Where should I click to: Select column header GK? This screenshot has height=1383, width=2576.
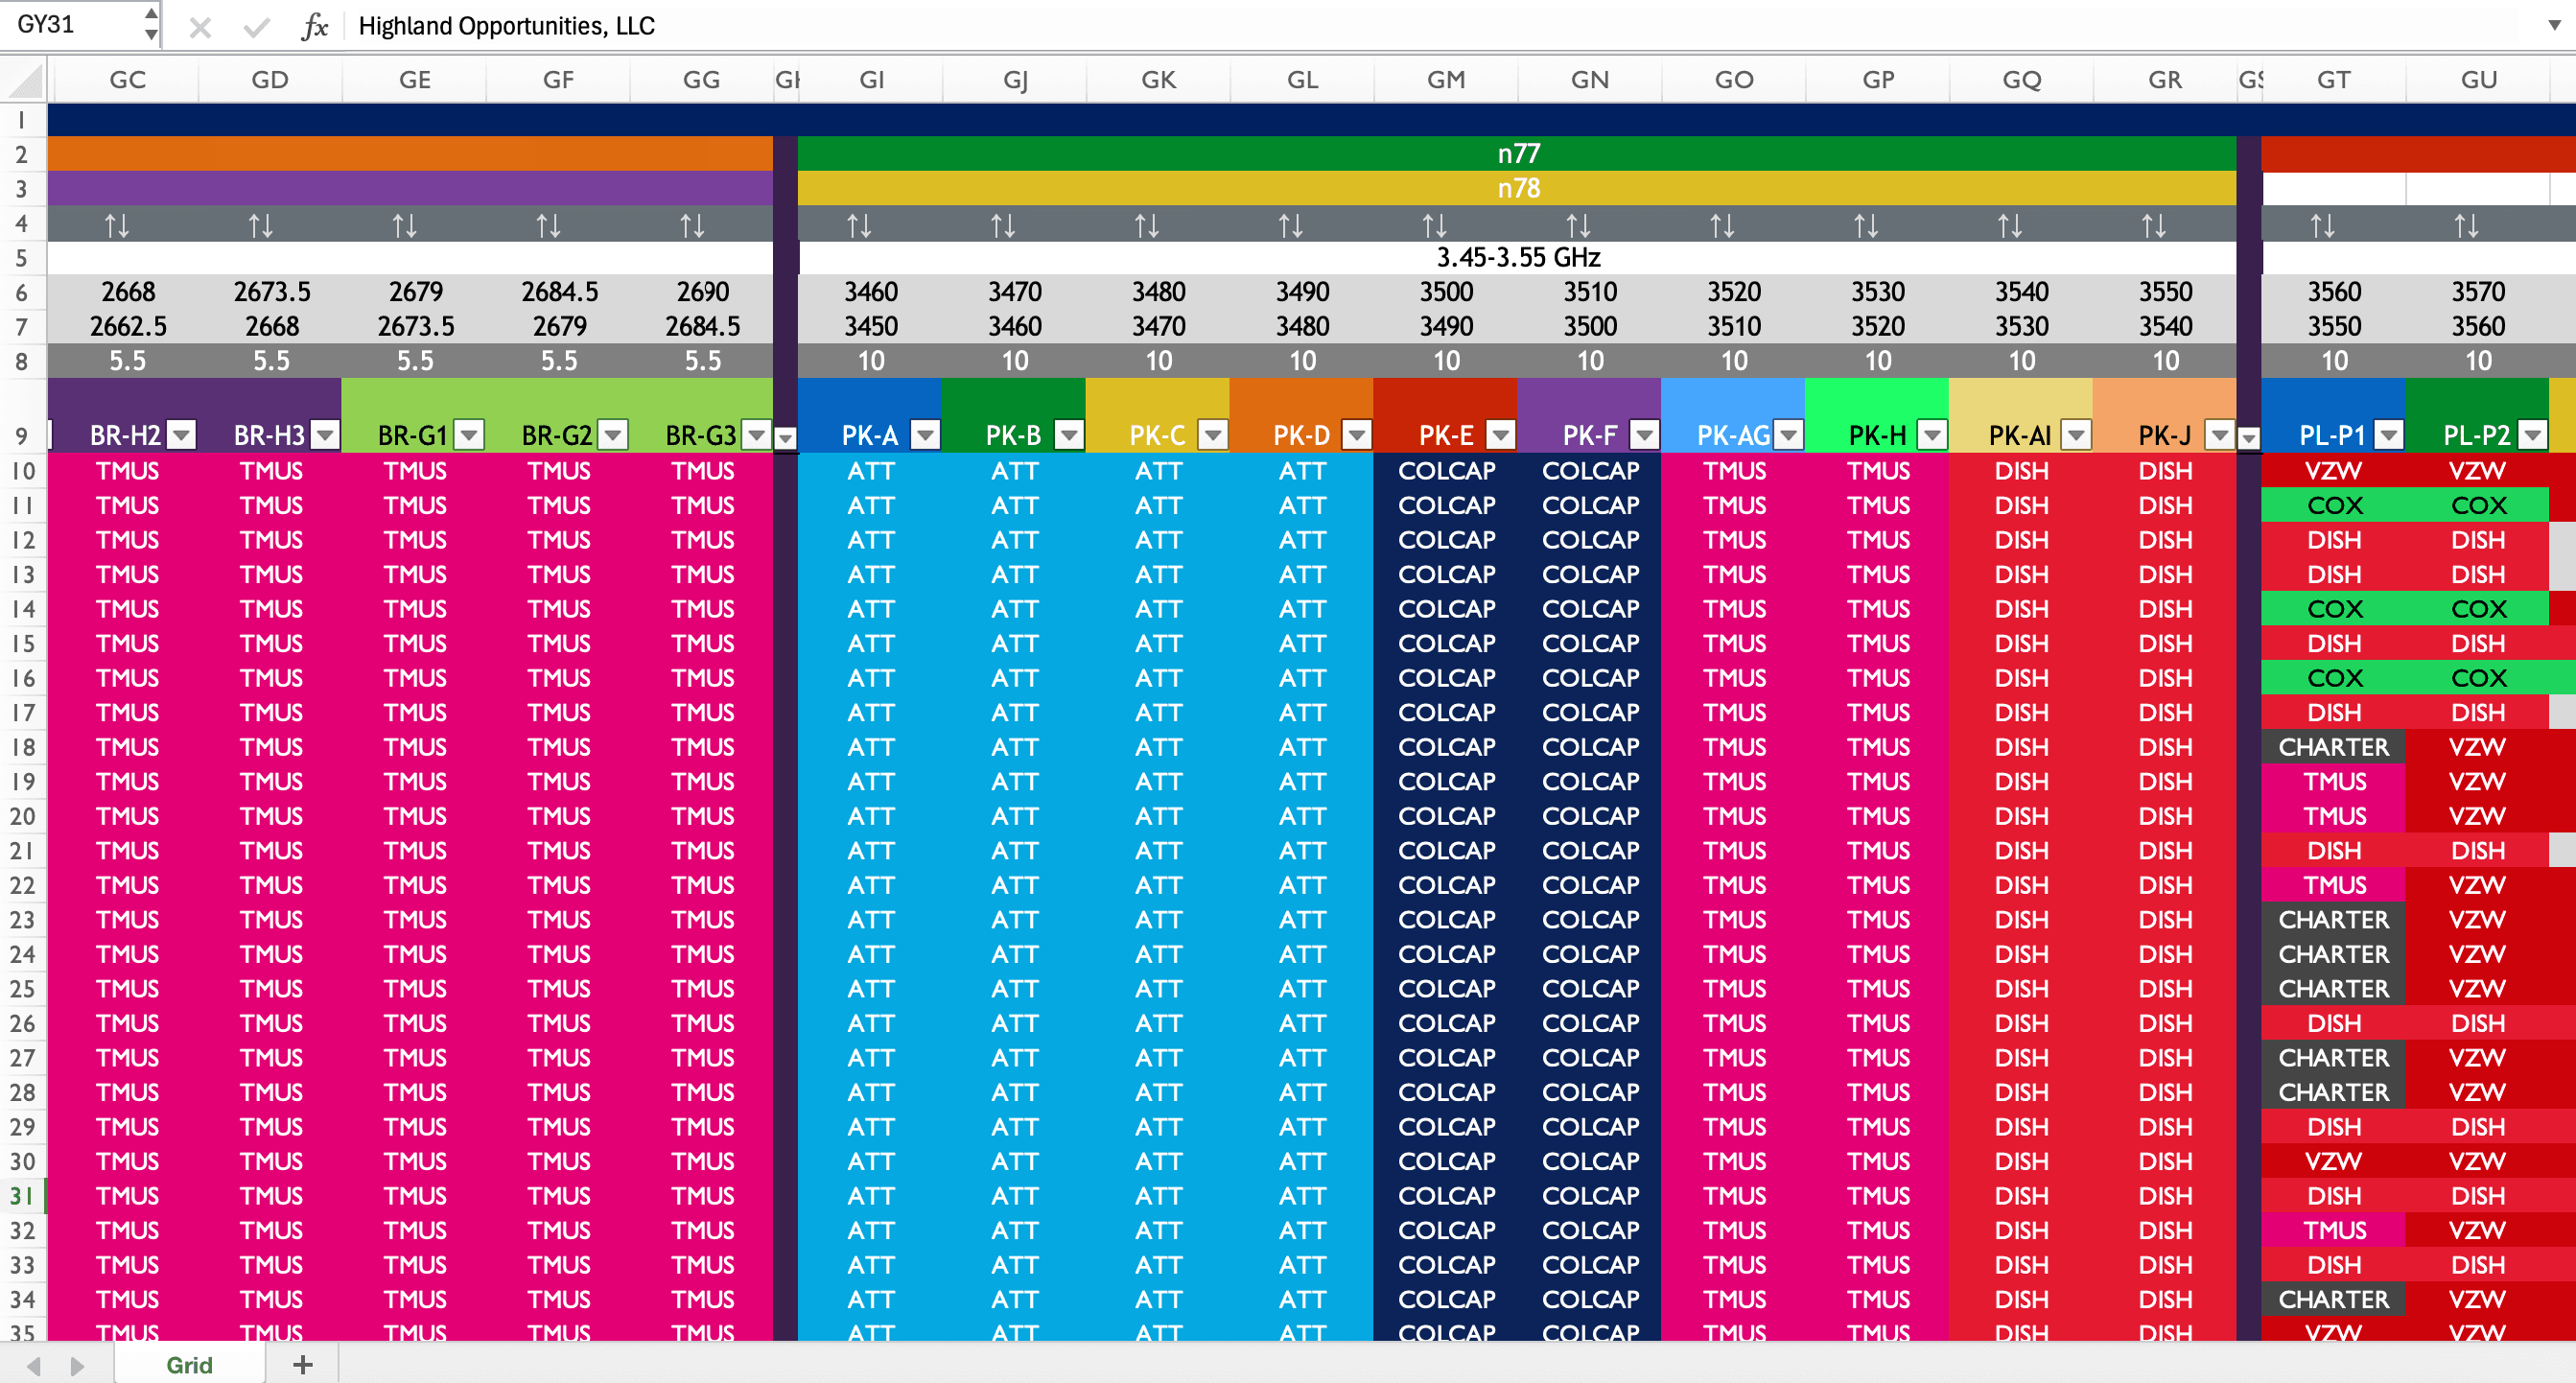pos(1158,80)
